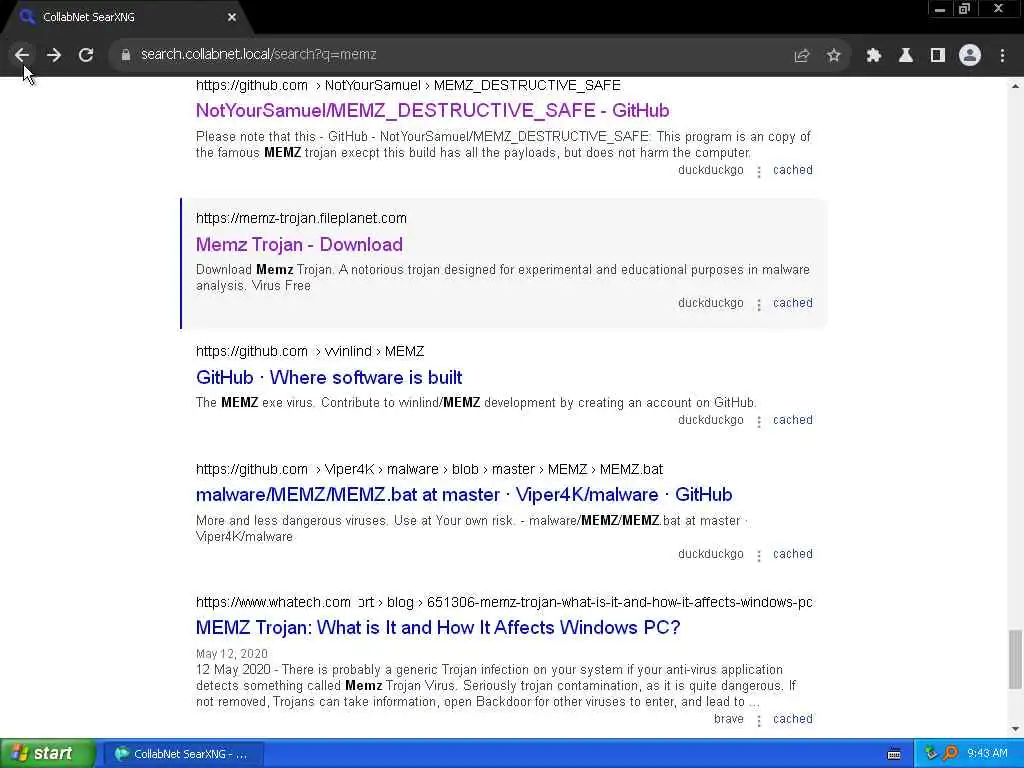Click the May 12, 2020 date text
Screen dimensions: 1024x768
tap(232, 654)
